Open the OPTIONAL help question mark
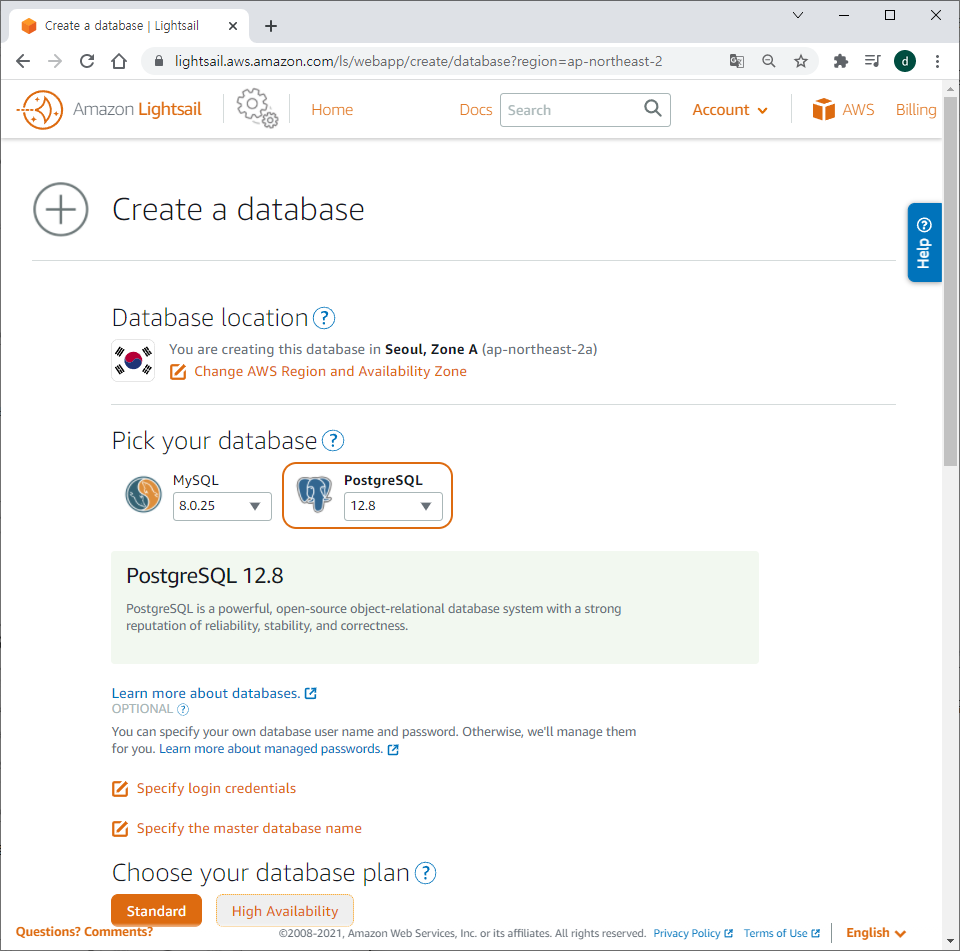The height and width of the screenshot is (951, 960). pos(183,709)
